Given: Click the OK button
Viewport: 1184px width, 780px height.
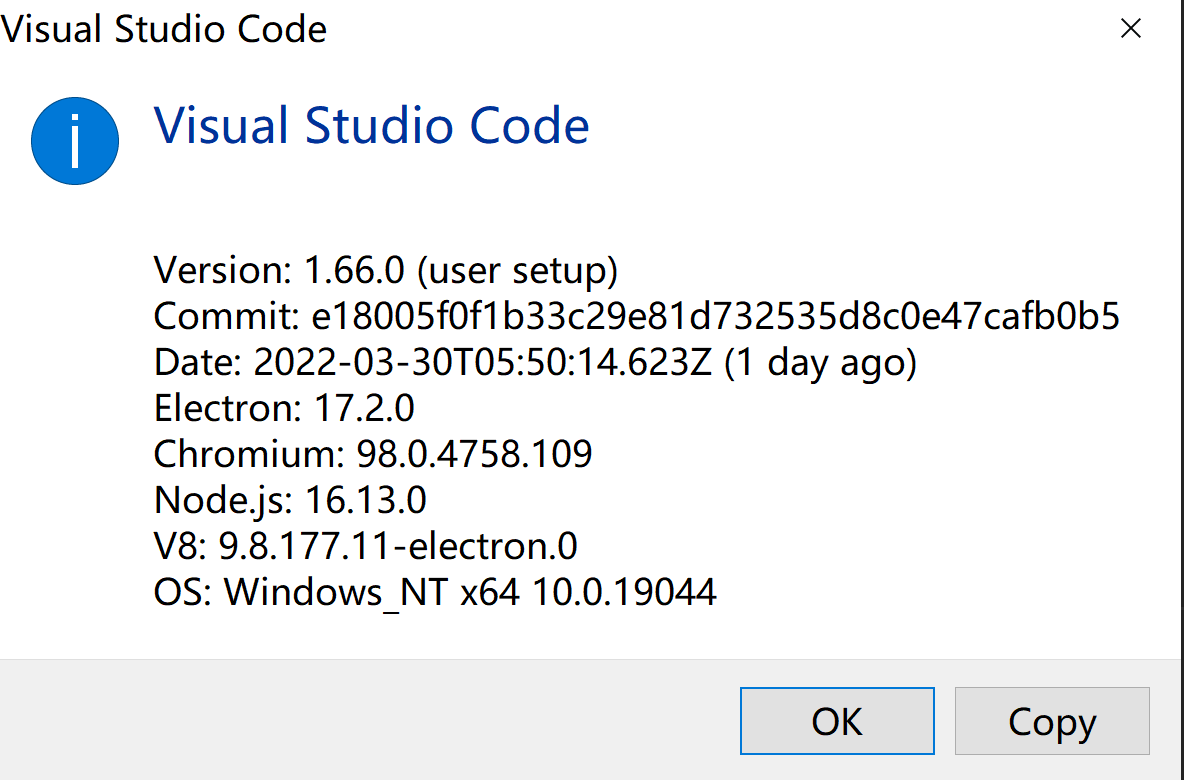Looking at the screenshot, I should click(x=836, y=721).
